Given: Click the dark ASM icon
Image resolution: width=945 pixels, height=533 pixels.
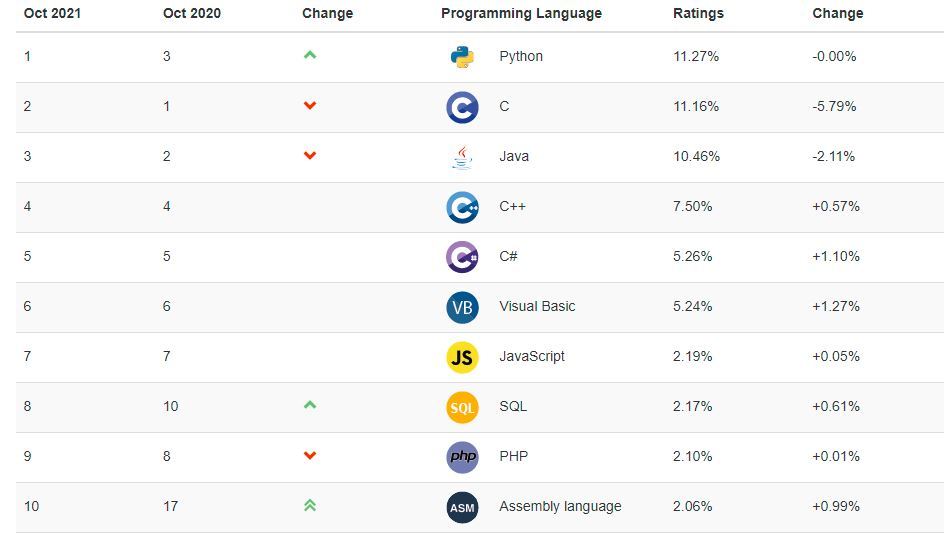Looking at the screenshot, I should [462, 507].
